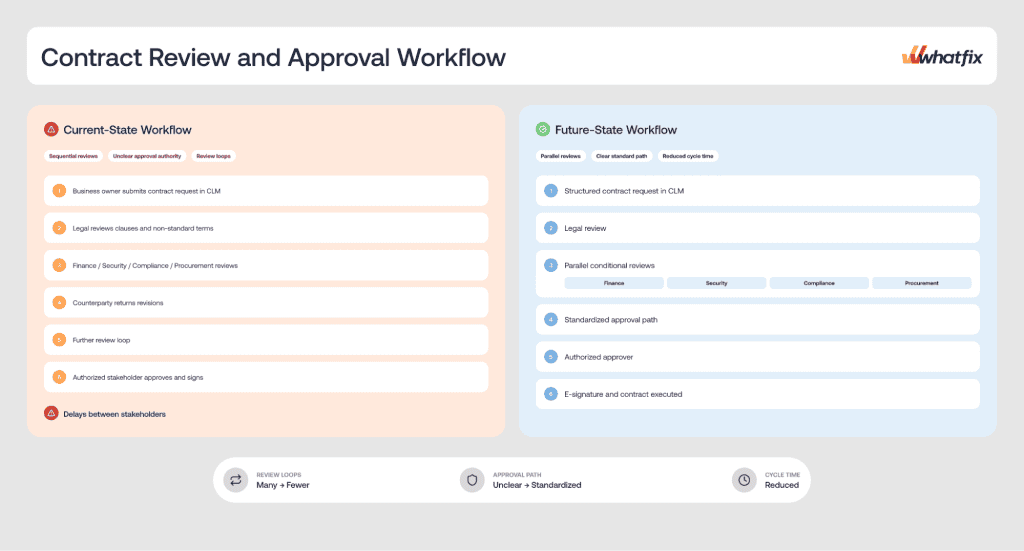Screen dimensions: 1024x551
Task: Click the Whatfix logo
Action: (x=942, y=56)
